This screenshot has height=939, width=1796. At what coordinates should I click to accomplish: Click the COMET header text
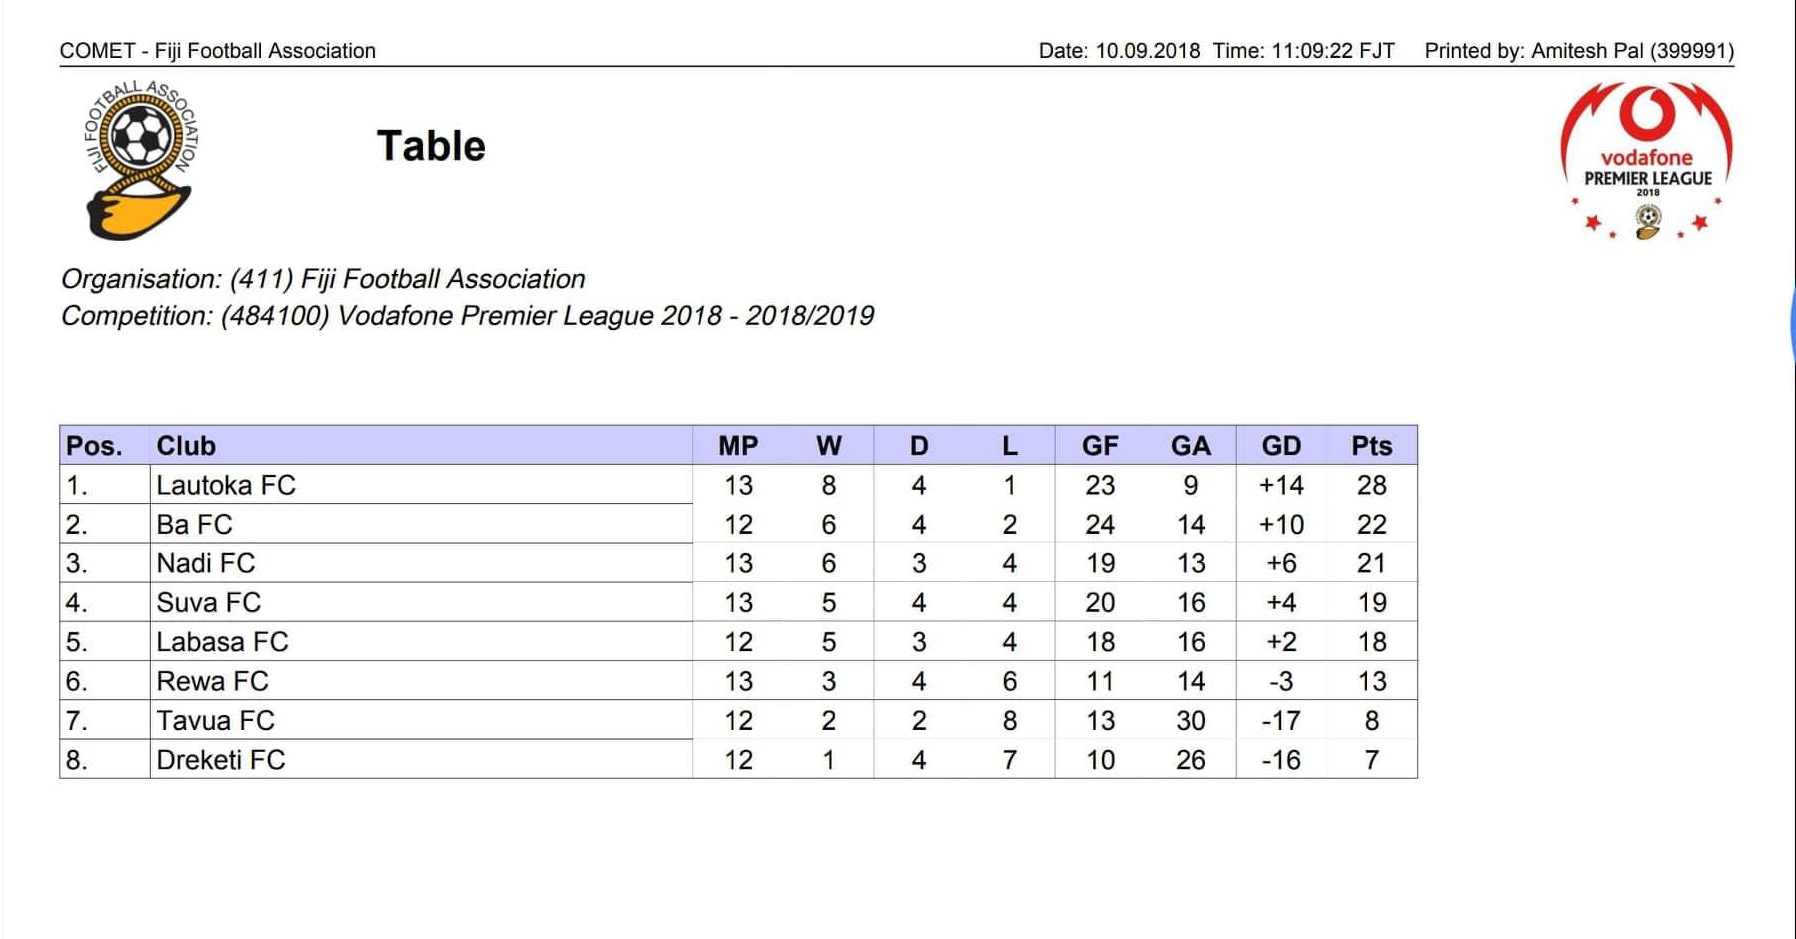click(x=217, y=51)
